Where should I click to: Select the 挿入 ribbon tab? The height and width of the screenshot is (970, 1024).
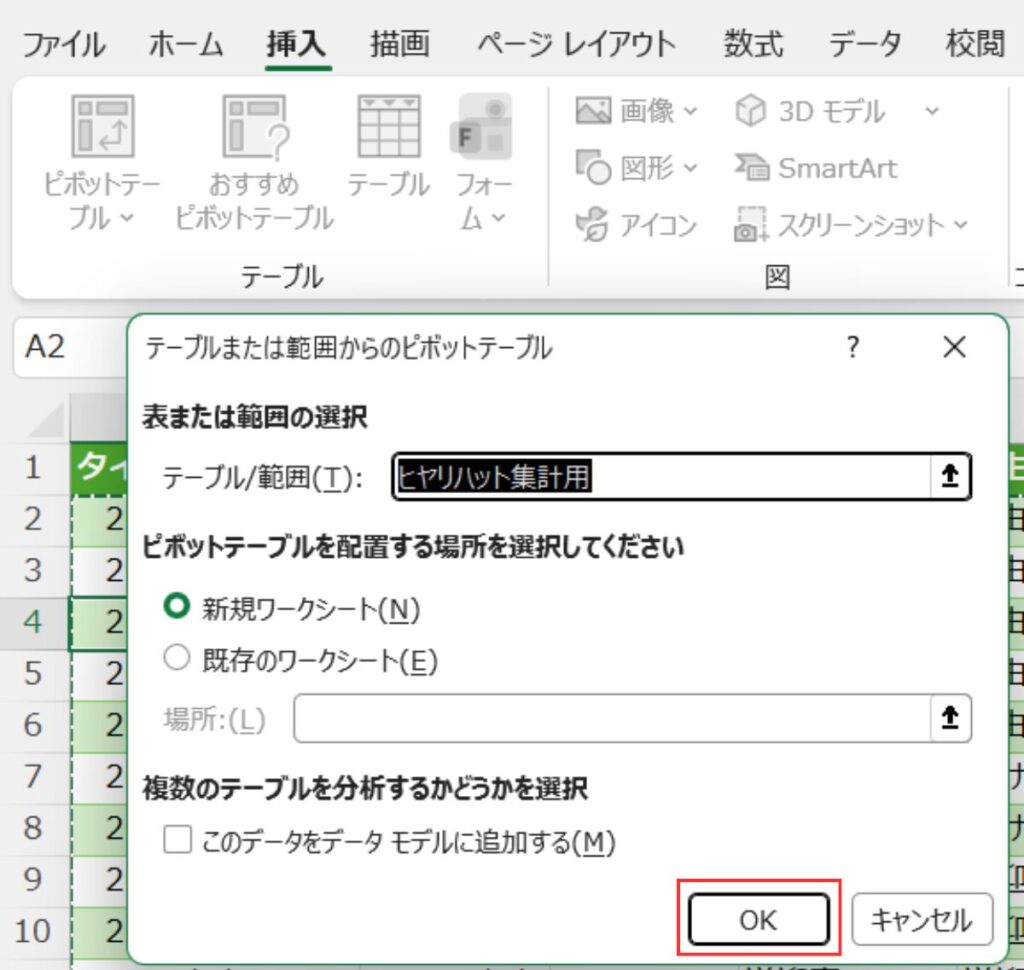(296, 44)
